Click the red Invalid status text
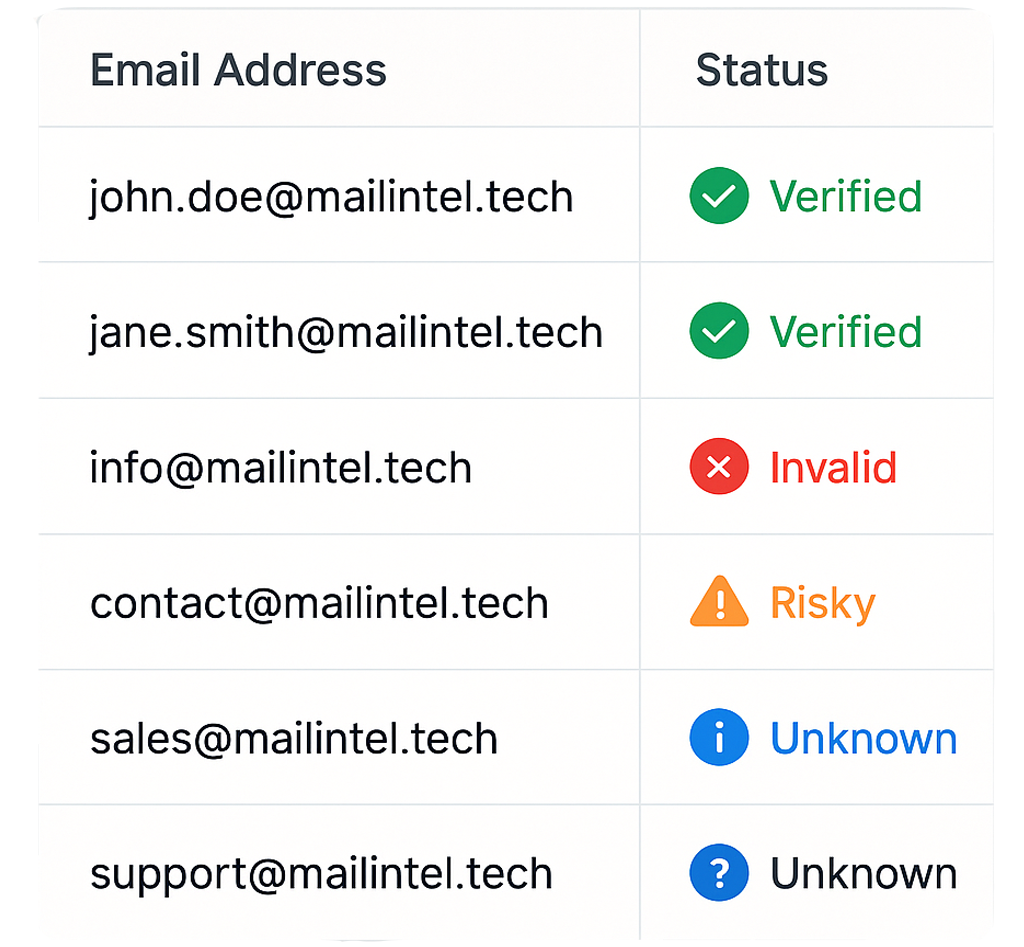This screenshot has height=947, width=1024. (833, 467)
